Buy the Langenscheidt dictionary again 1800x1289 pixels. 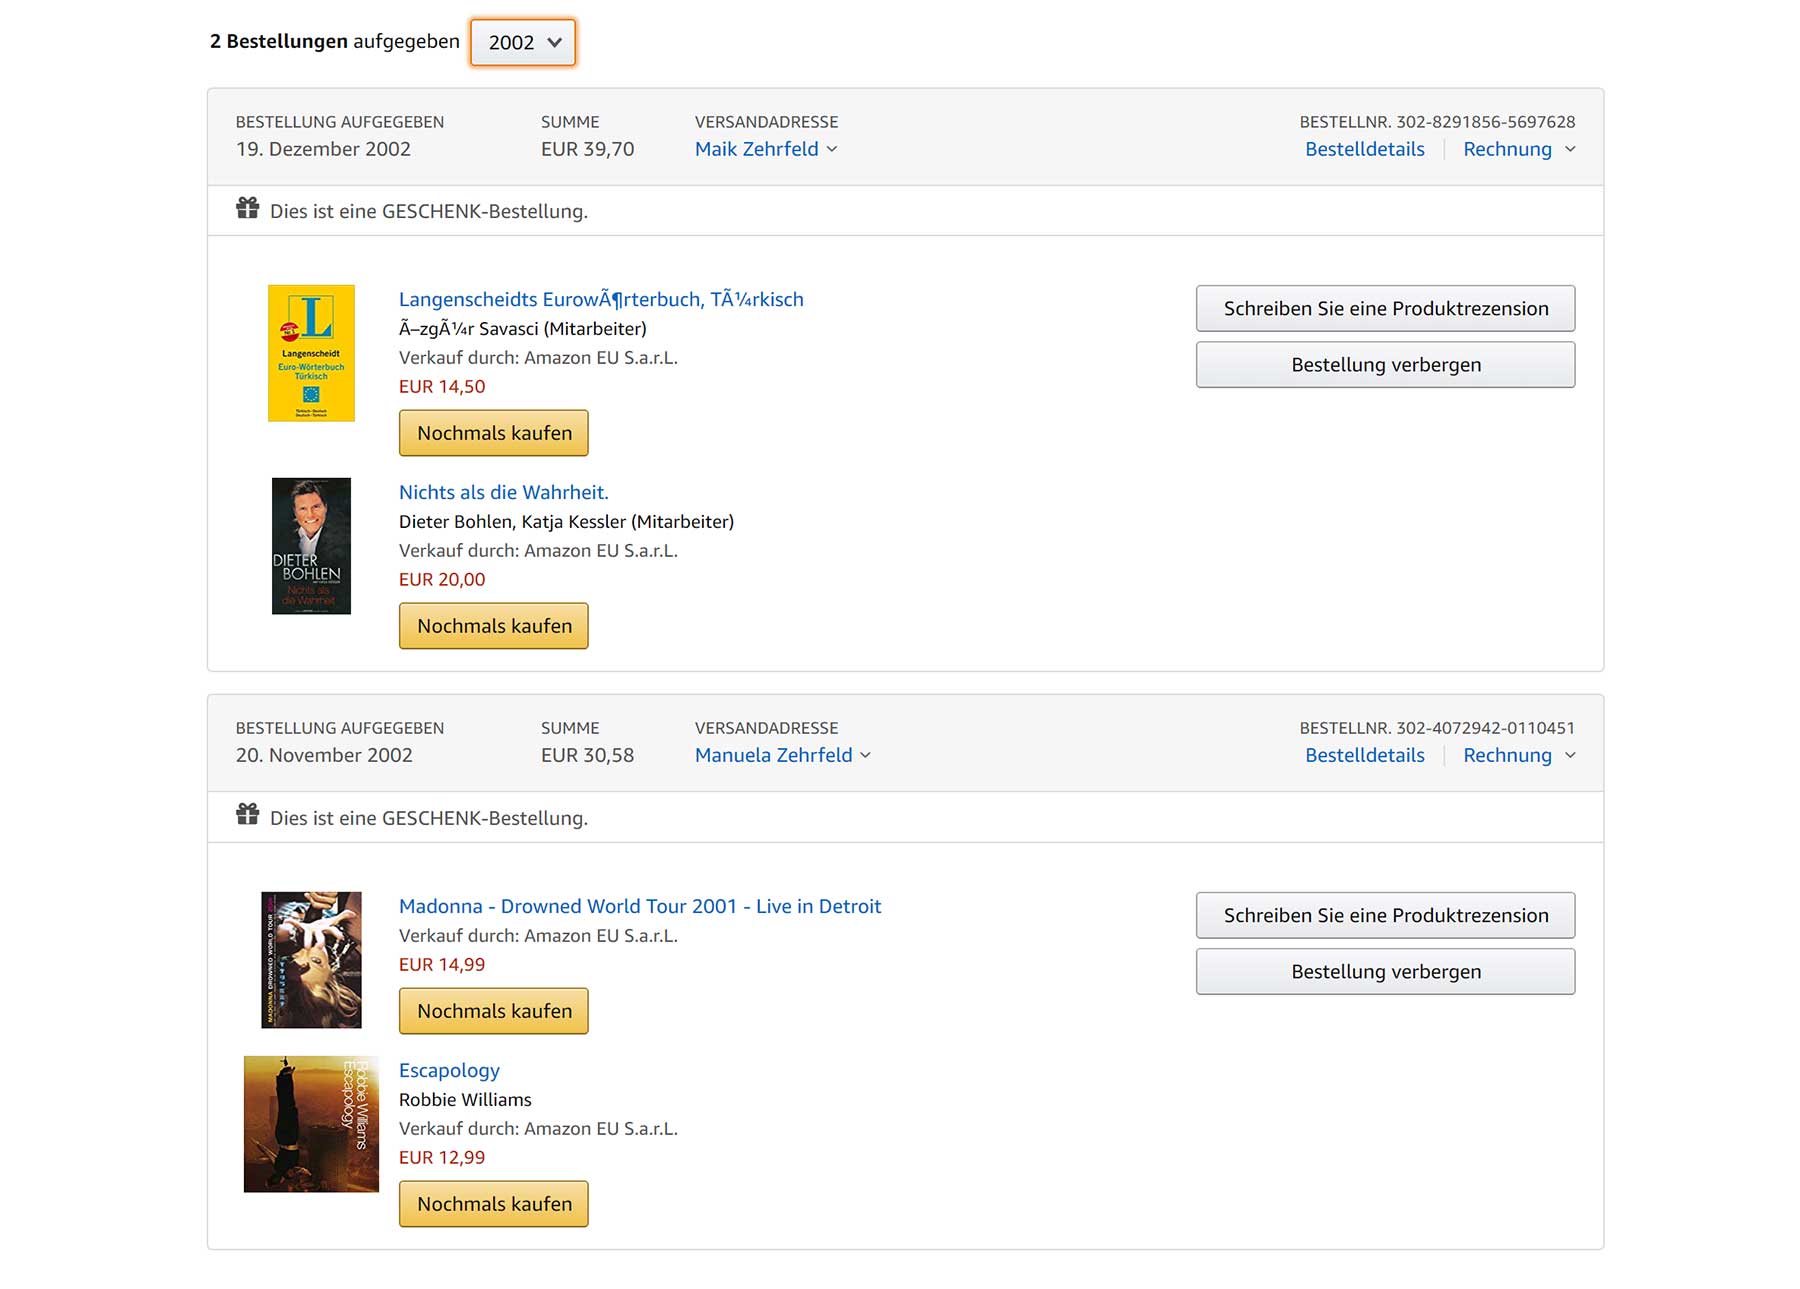coord(494,433)
